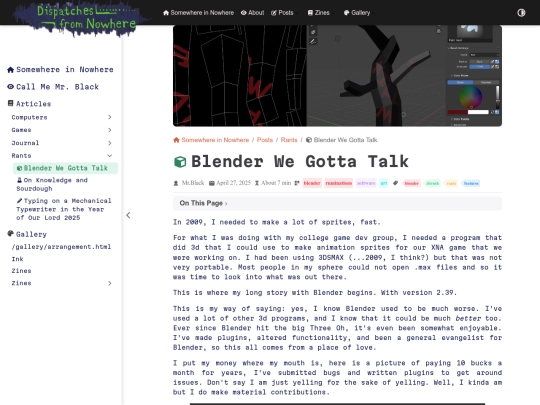This screenshot has height=405, width=540.
Task: Open /gallery/arrangement.html in the sidebar
Action: point(61,247)
